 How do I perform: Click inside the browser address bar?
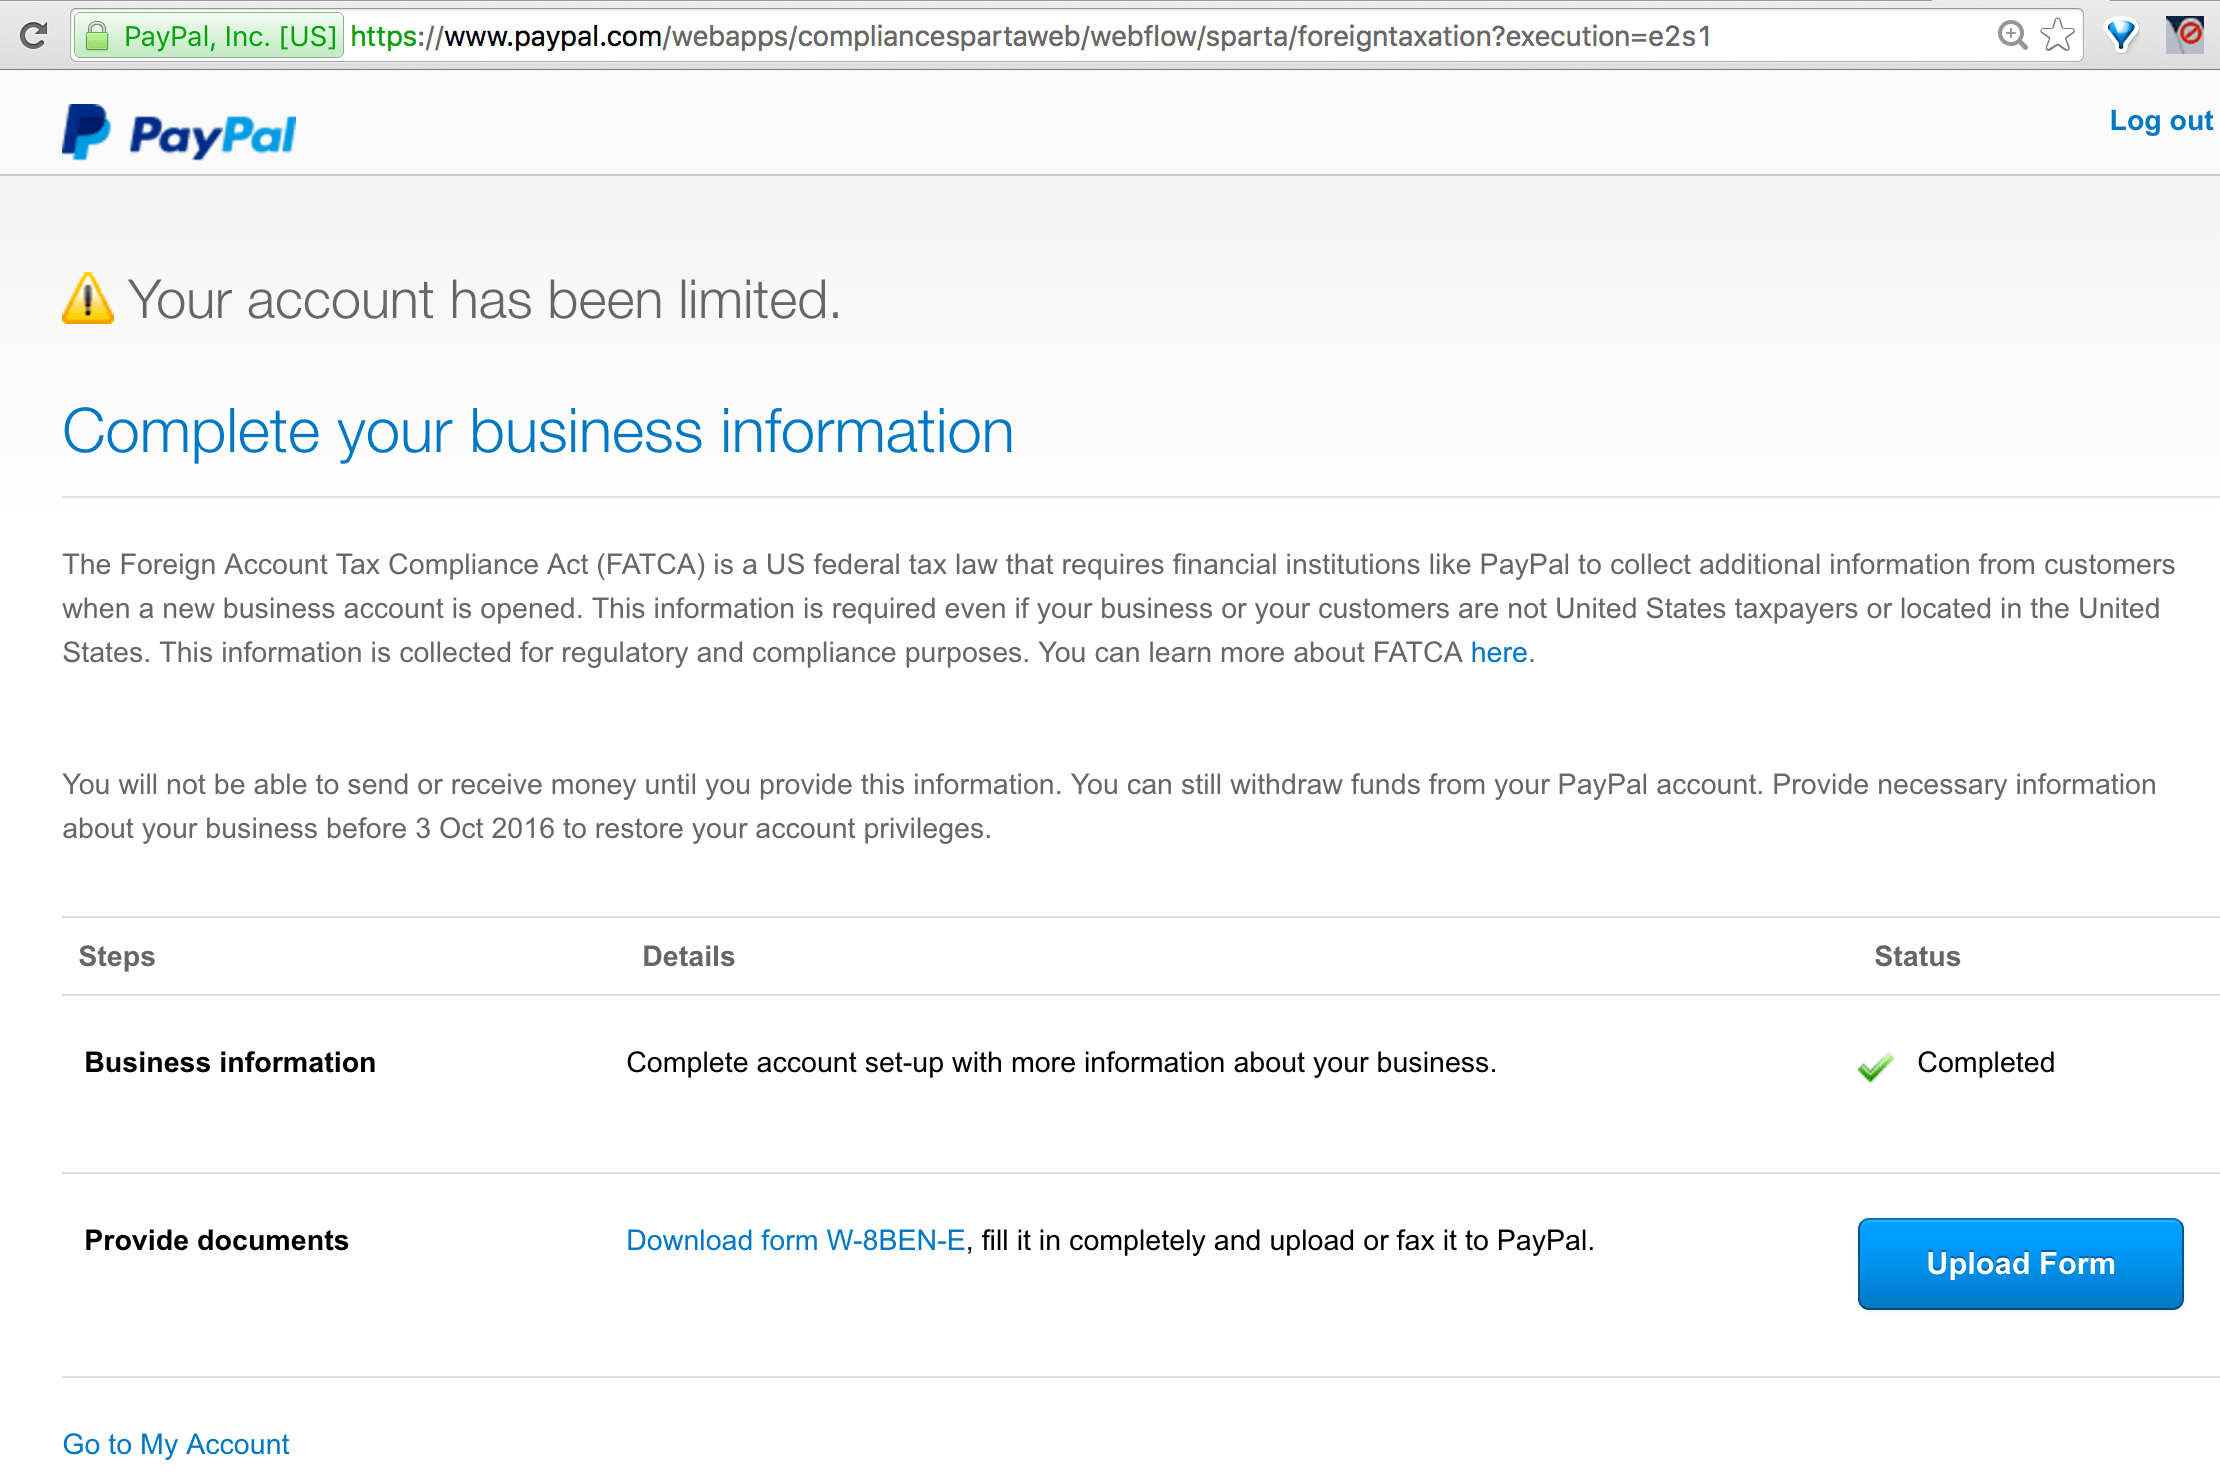[x=1000, y=37]
